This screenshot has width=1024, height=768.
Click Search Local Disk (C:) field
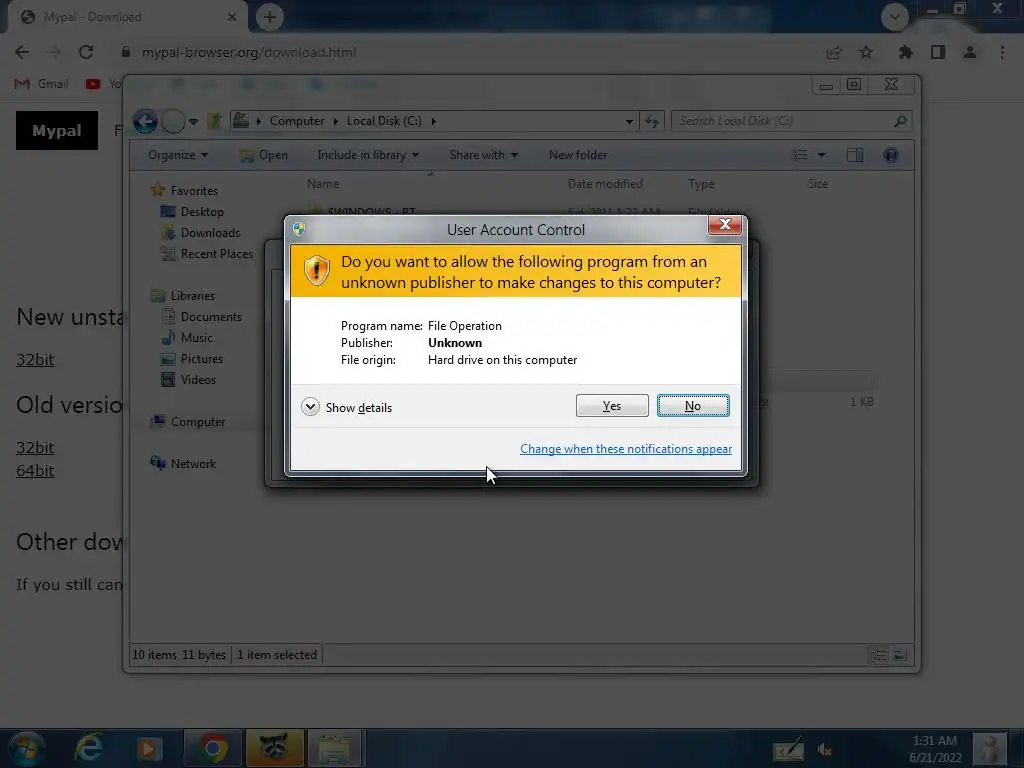792,121
